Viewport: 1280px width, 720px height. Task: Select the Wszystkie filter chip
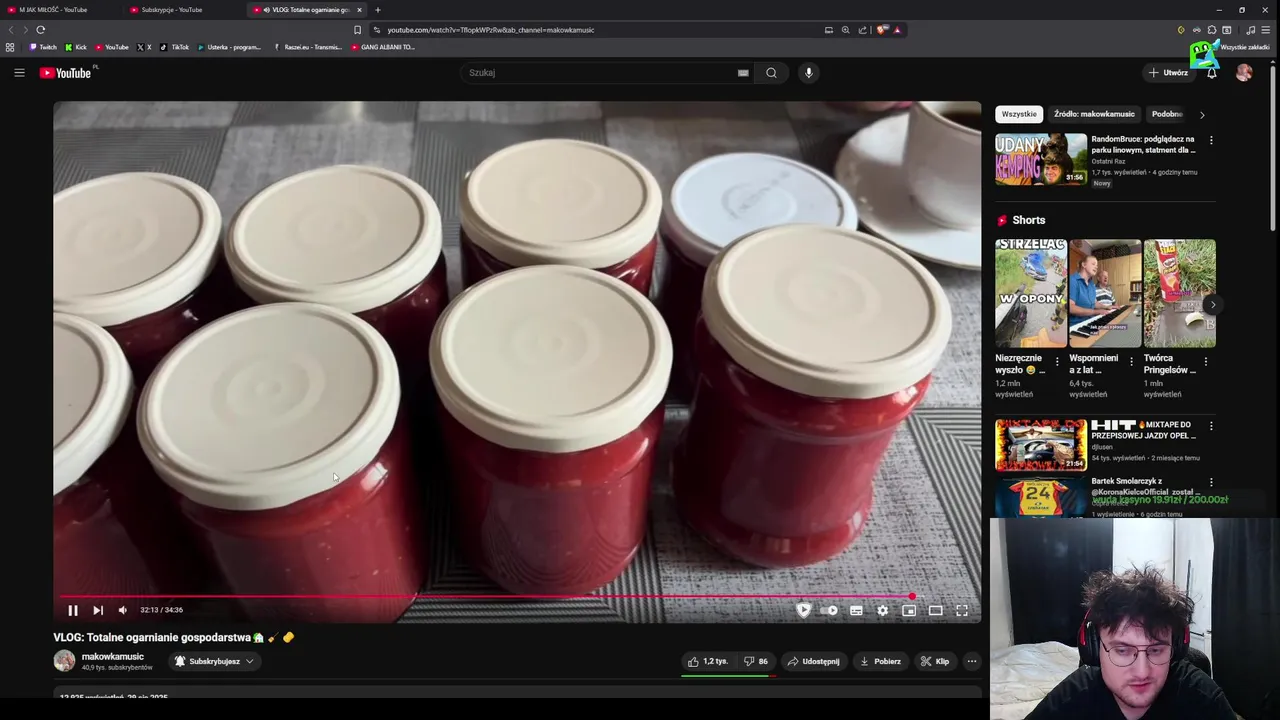click(x=1019, y=114)
